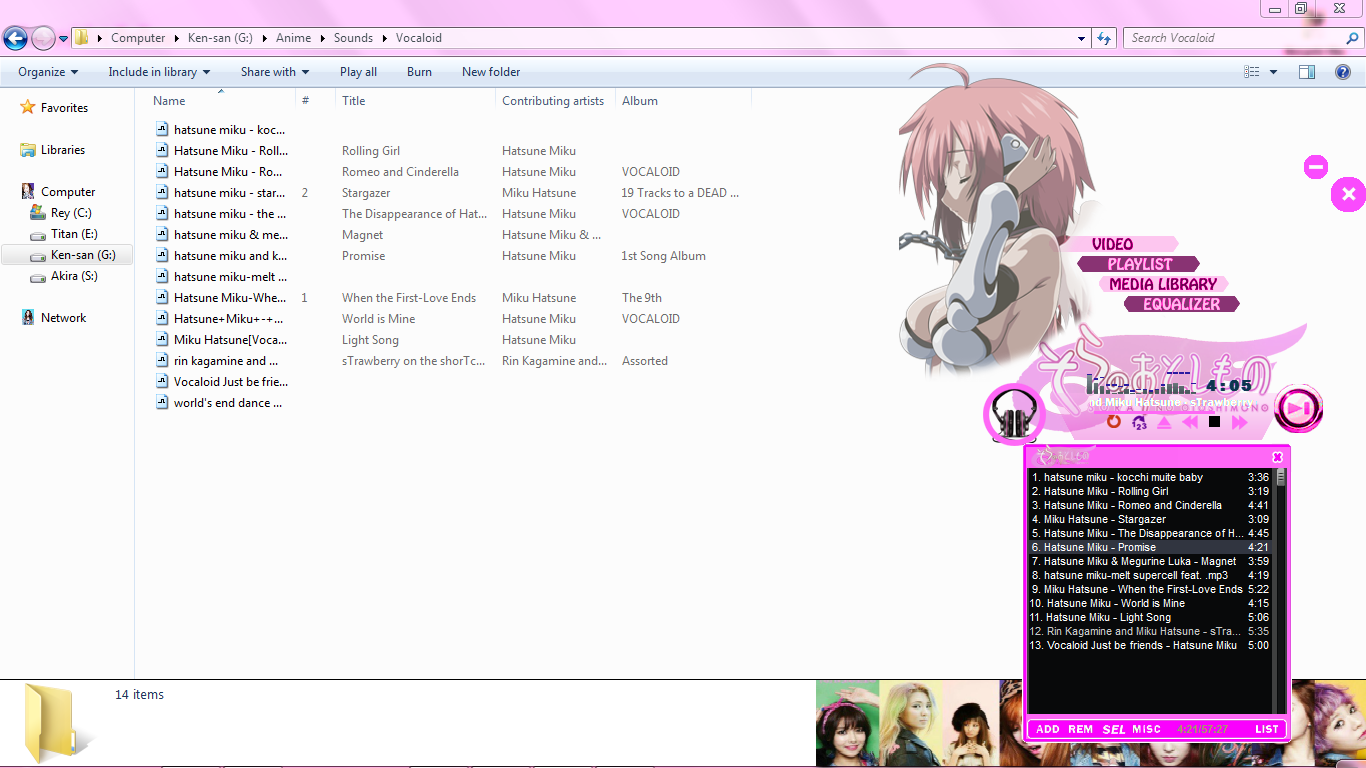The image size is (1366, 768).
Task: Open the VIDEO panel of the player
Action: 1113,244
